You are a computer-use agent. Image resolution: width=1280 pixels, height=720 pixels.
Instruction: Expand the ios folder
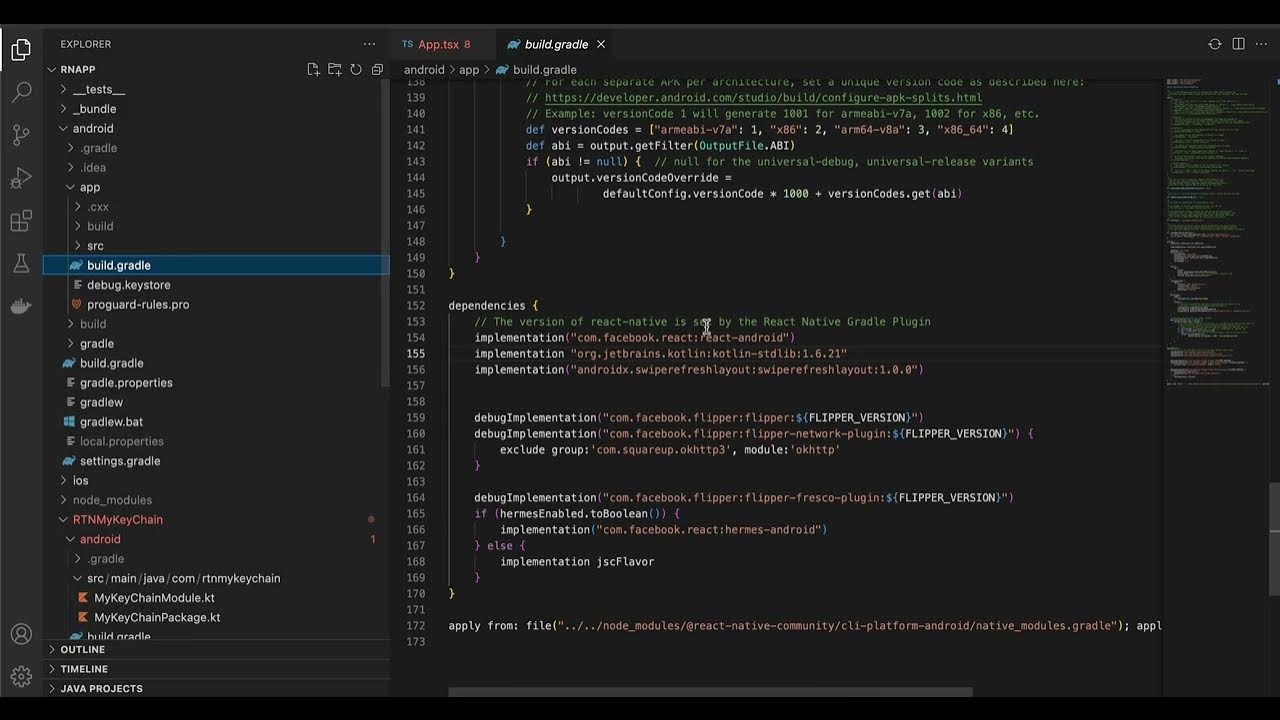[80, 480]
